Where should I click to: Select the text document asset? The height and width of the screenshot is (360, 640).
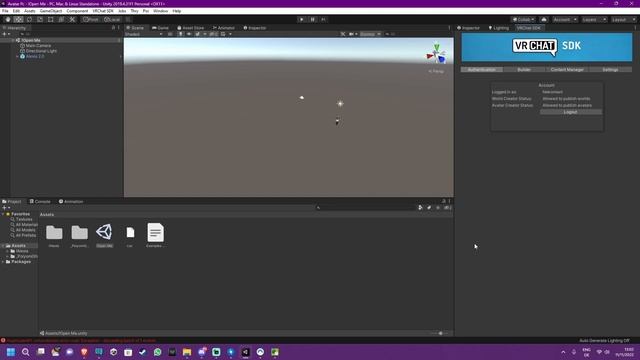156,233
